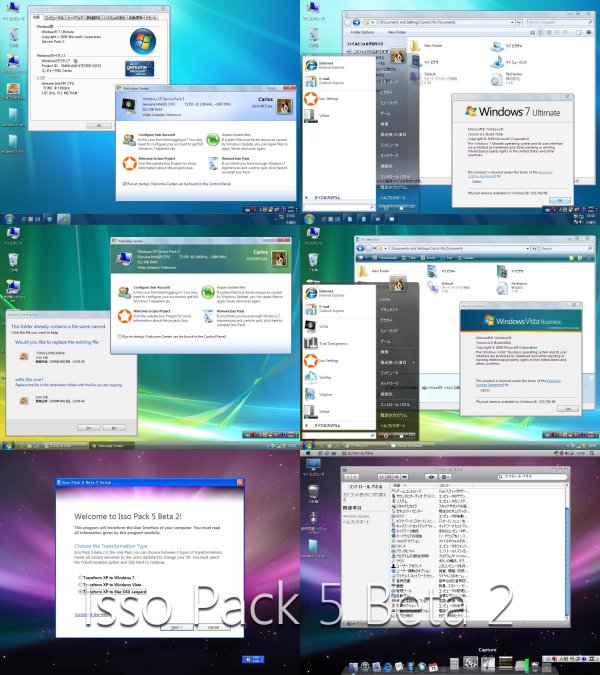Expand 最近使った項目 submenu arrow in Vista start menu
The width and height of the screenshot is (600, 675).
tap(414, 362)
